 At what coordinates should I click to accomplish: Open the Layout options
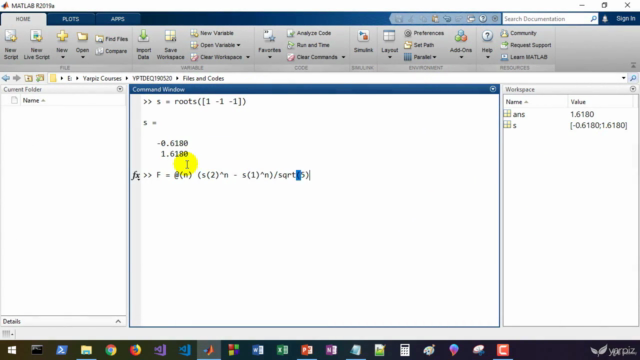389,45
